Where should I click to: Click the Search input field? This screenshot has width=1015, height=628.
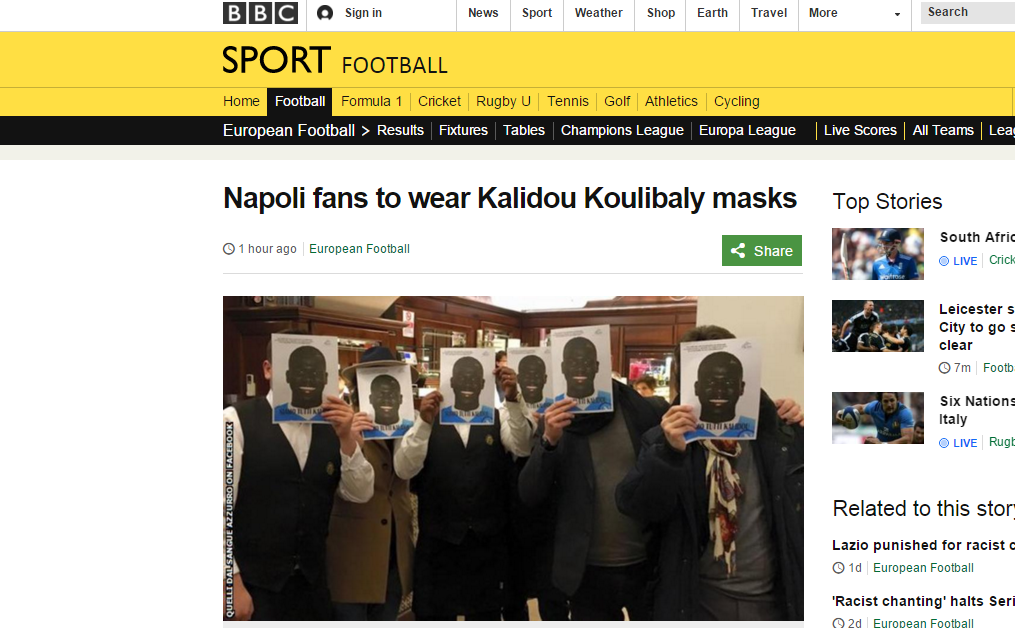(968, 12)
